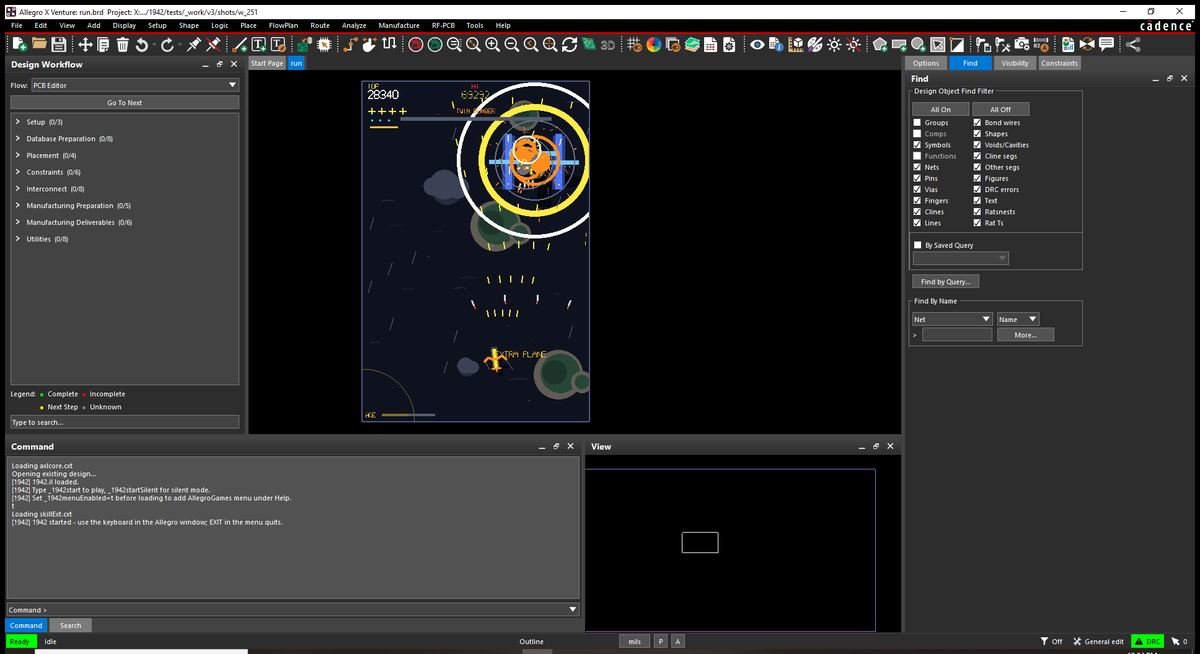The height and width of the screenshot is (654, 1200).
Task: Open the 3D viewer
Action: (x=607, y=44)
